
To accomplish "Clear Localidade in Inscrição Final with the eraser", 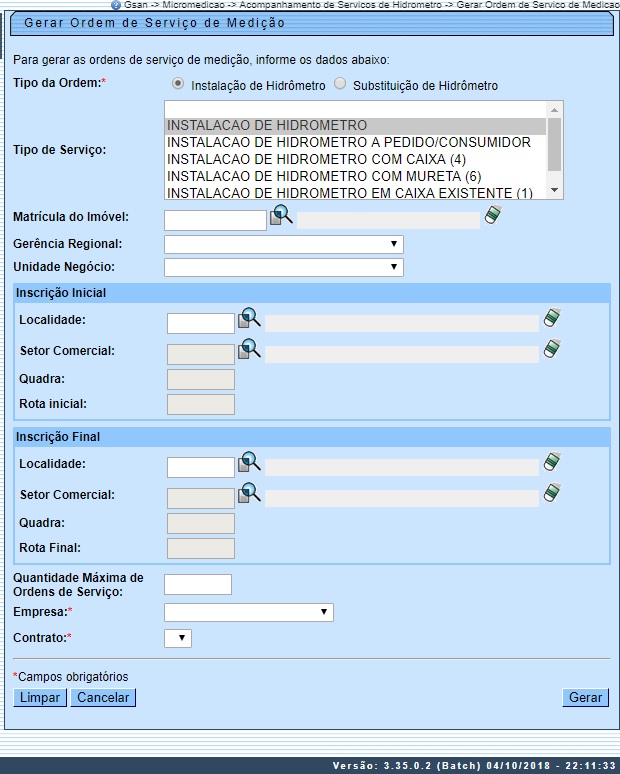I will [x=552, y=463].
